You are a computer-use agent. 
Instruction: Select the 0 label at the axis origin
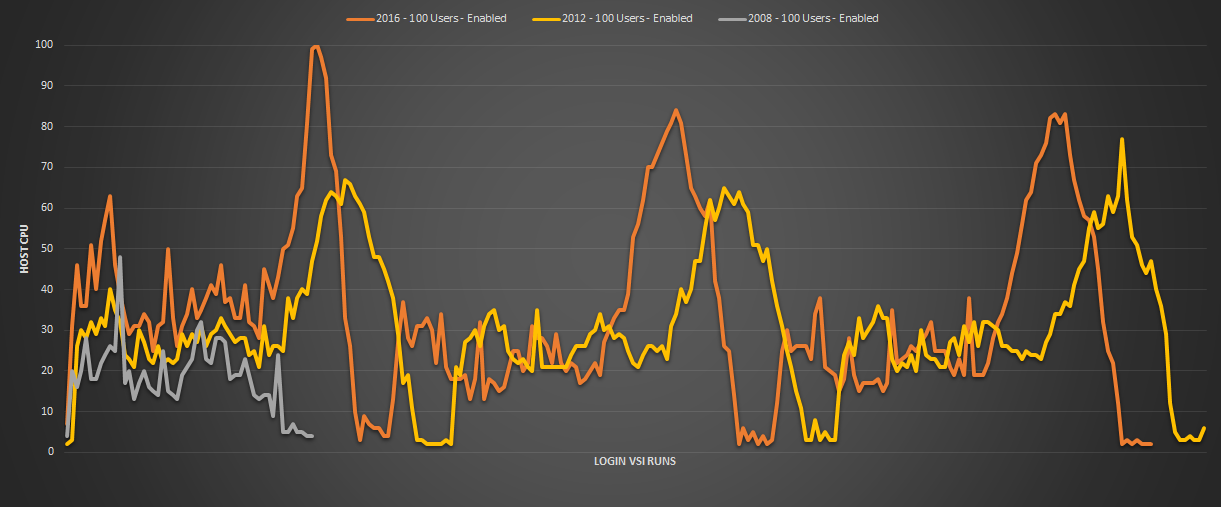coord(49,452)
